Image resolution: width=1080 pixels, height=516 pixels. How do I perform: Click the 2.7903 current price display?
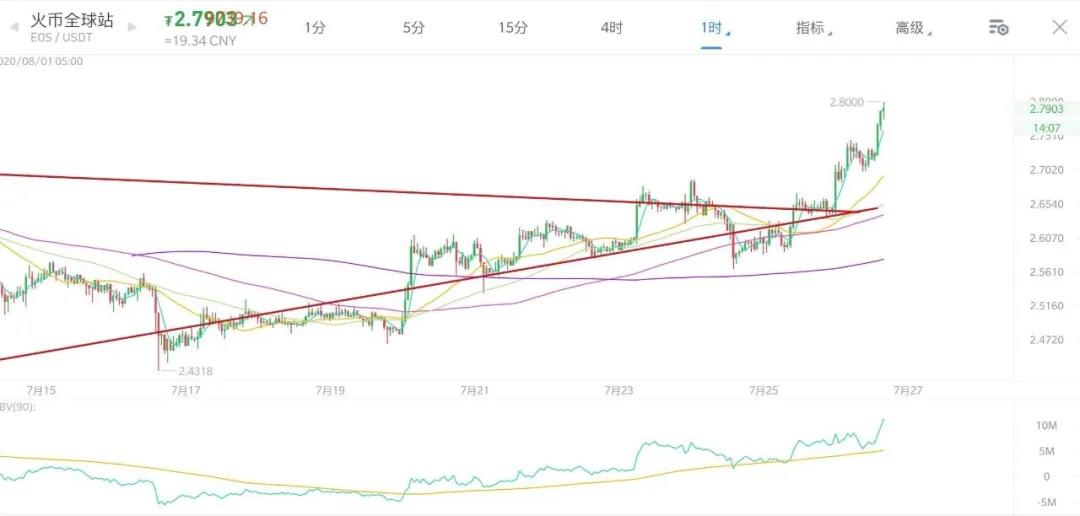(x=205, y=19)
